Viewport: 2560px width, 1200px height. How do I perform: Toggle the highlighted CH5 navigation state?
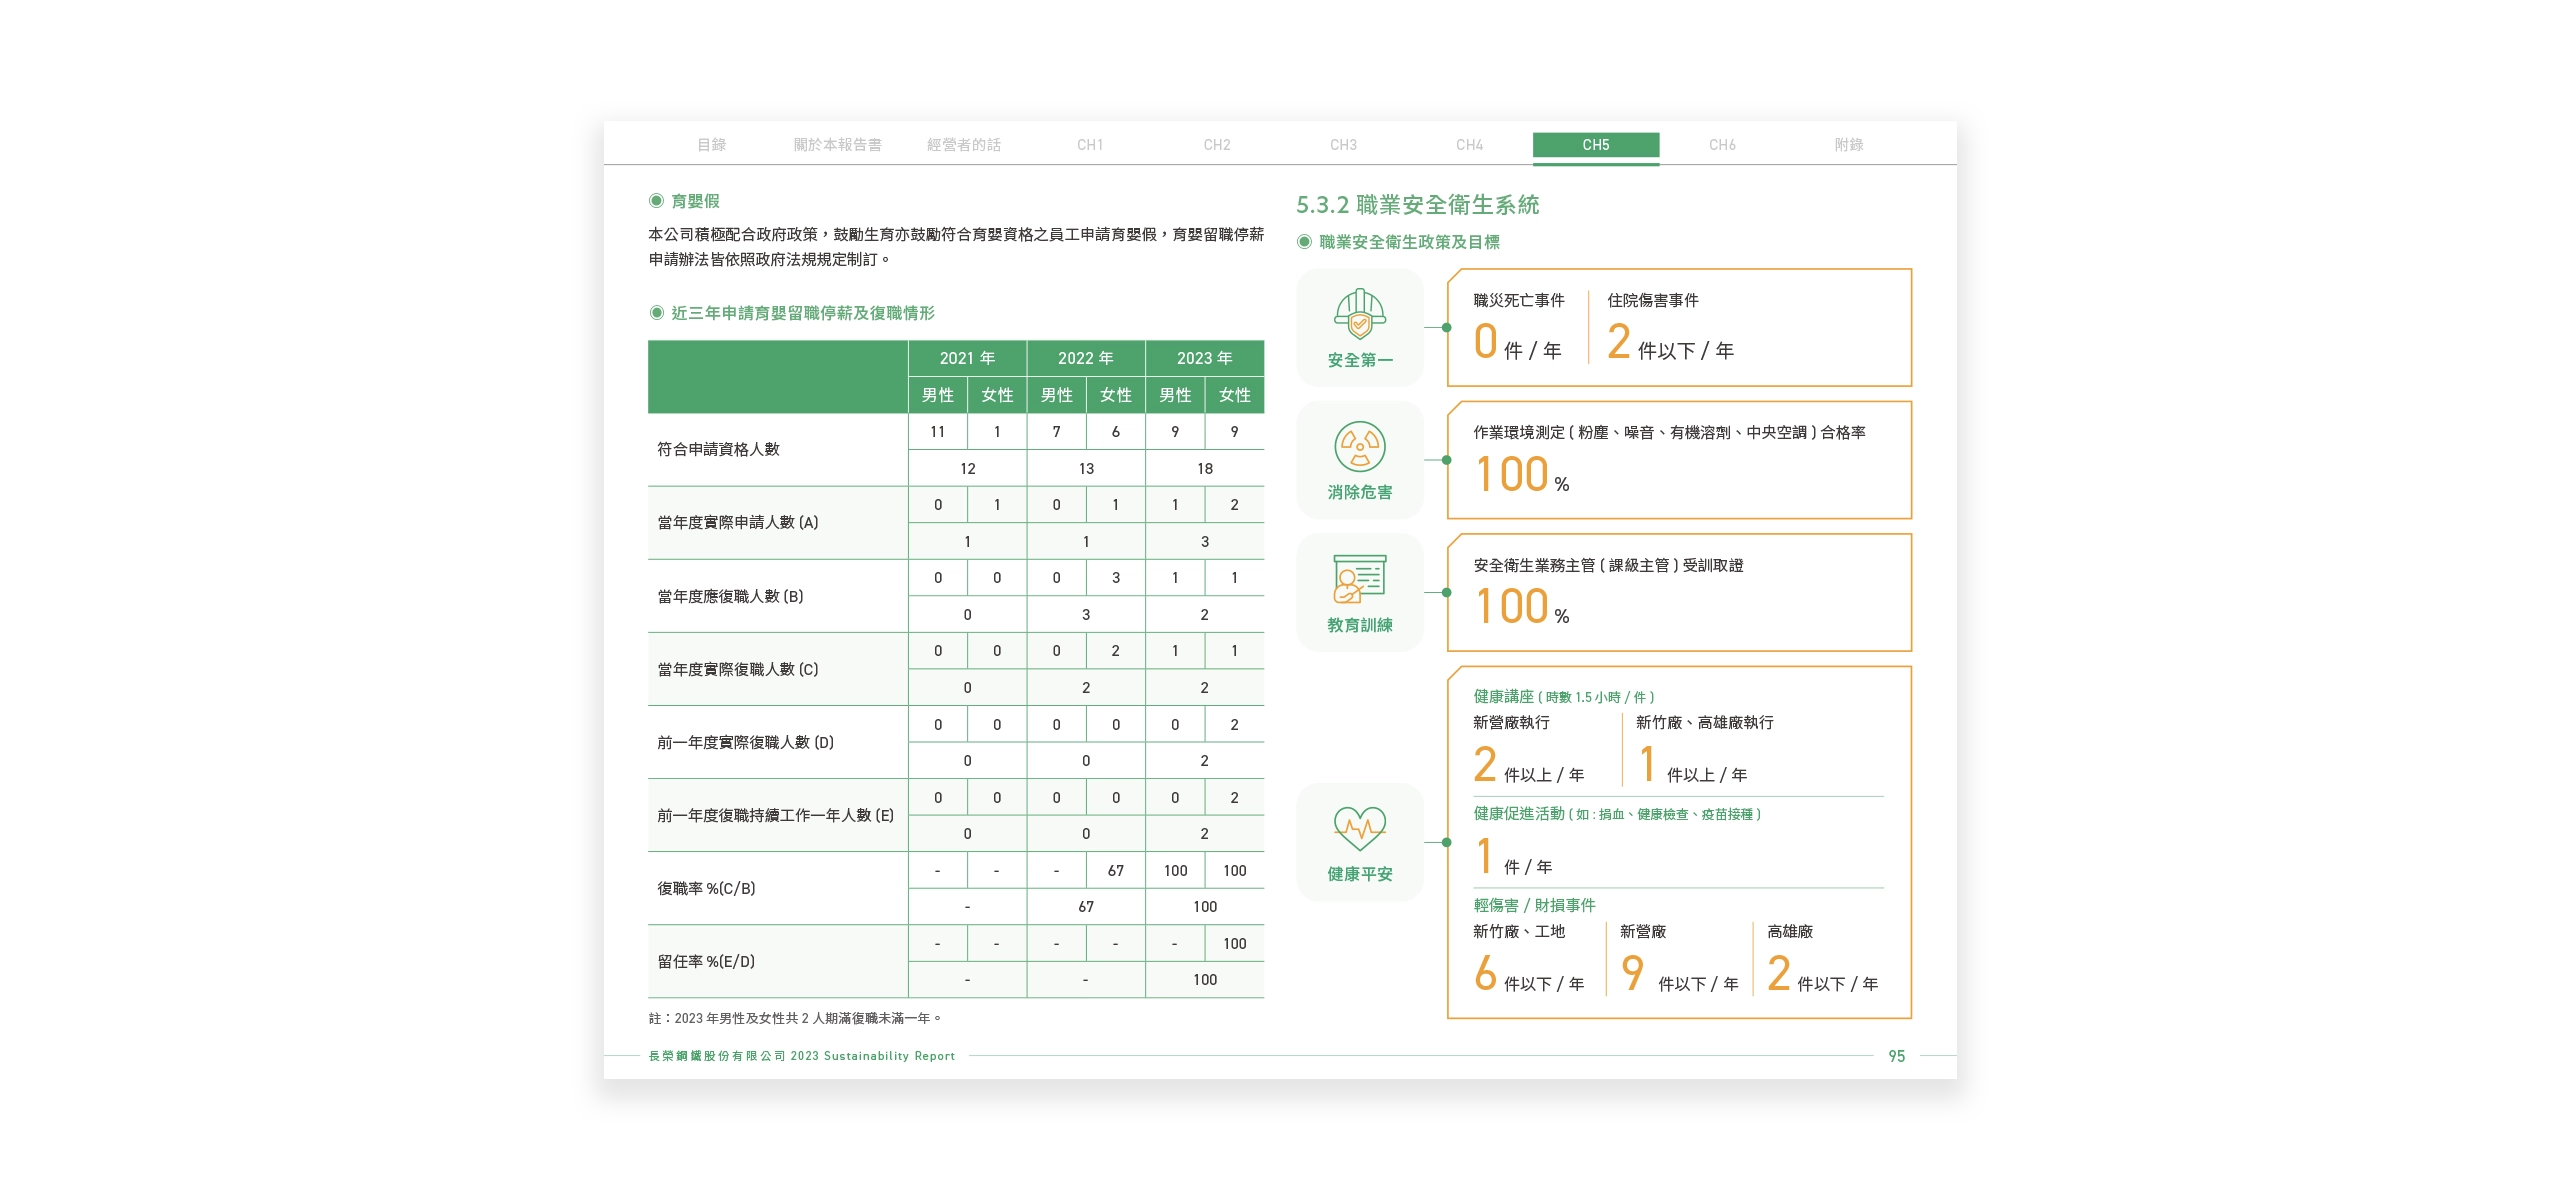[x=1596, y=145]
